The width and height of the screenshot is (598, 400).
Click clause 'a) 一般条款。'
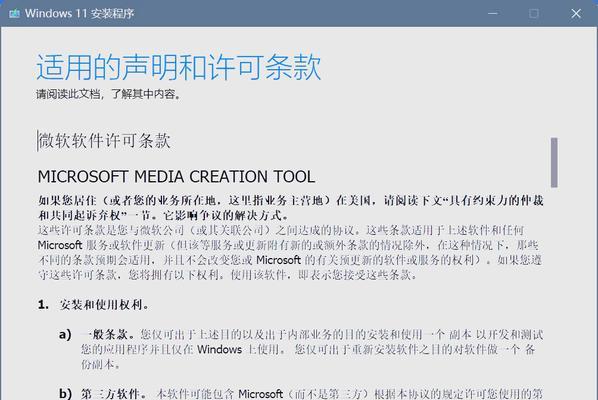click(x=301, y=349)
